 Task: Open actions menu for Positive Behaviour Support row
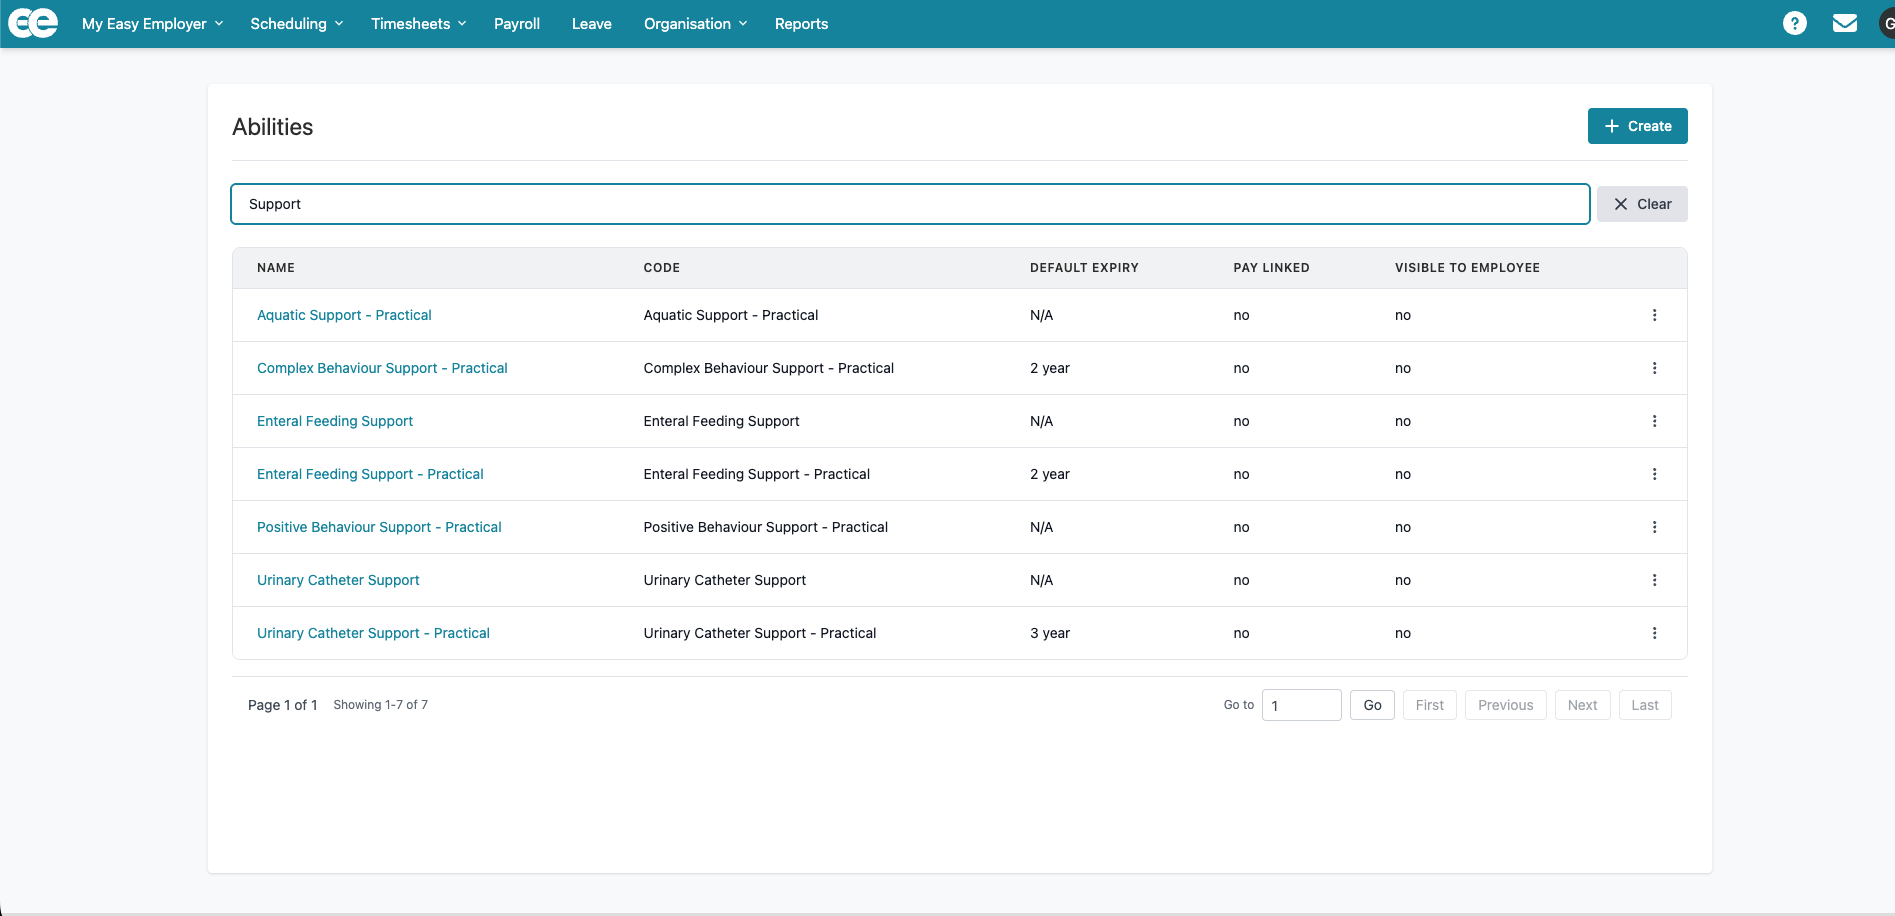[x=1654, y=527]
